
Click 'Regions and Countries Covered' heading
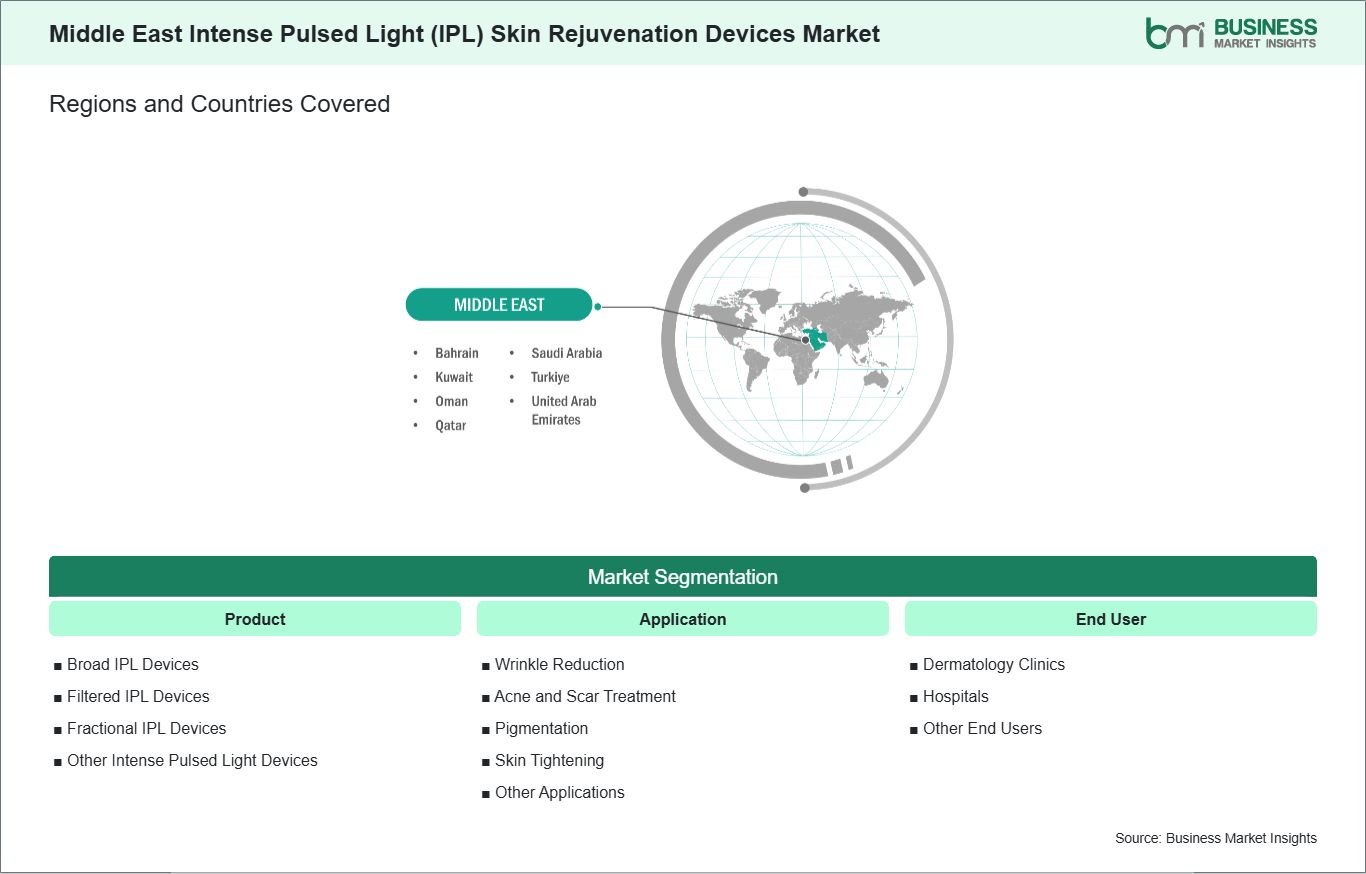point(219,104)
